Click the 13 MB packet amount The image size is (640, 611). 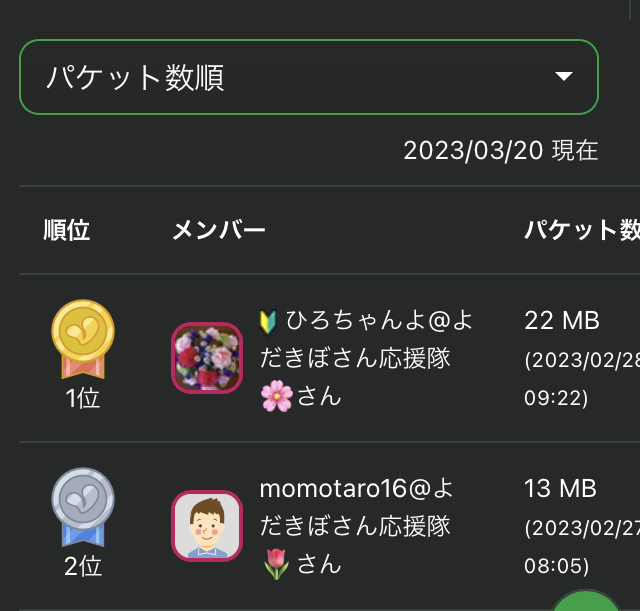tap(561, 489)
